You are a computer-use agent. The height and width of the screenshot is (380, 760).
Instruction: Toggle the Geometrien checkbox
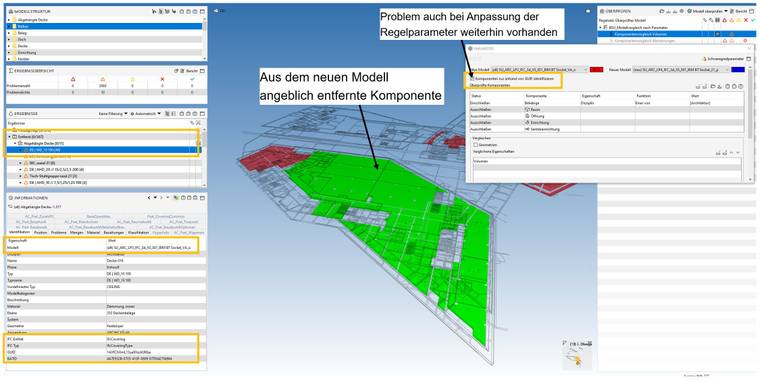[x=475, y=144]
